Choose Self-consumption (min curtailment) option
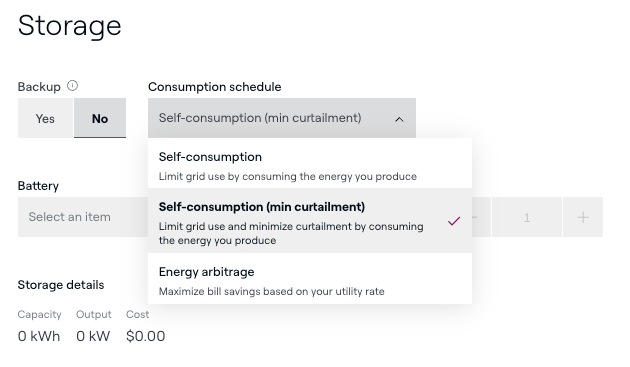 pyautogui.click(x=310, y=220)
